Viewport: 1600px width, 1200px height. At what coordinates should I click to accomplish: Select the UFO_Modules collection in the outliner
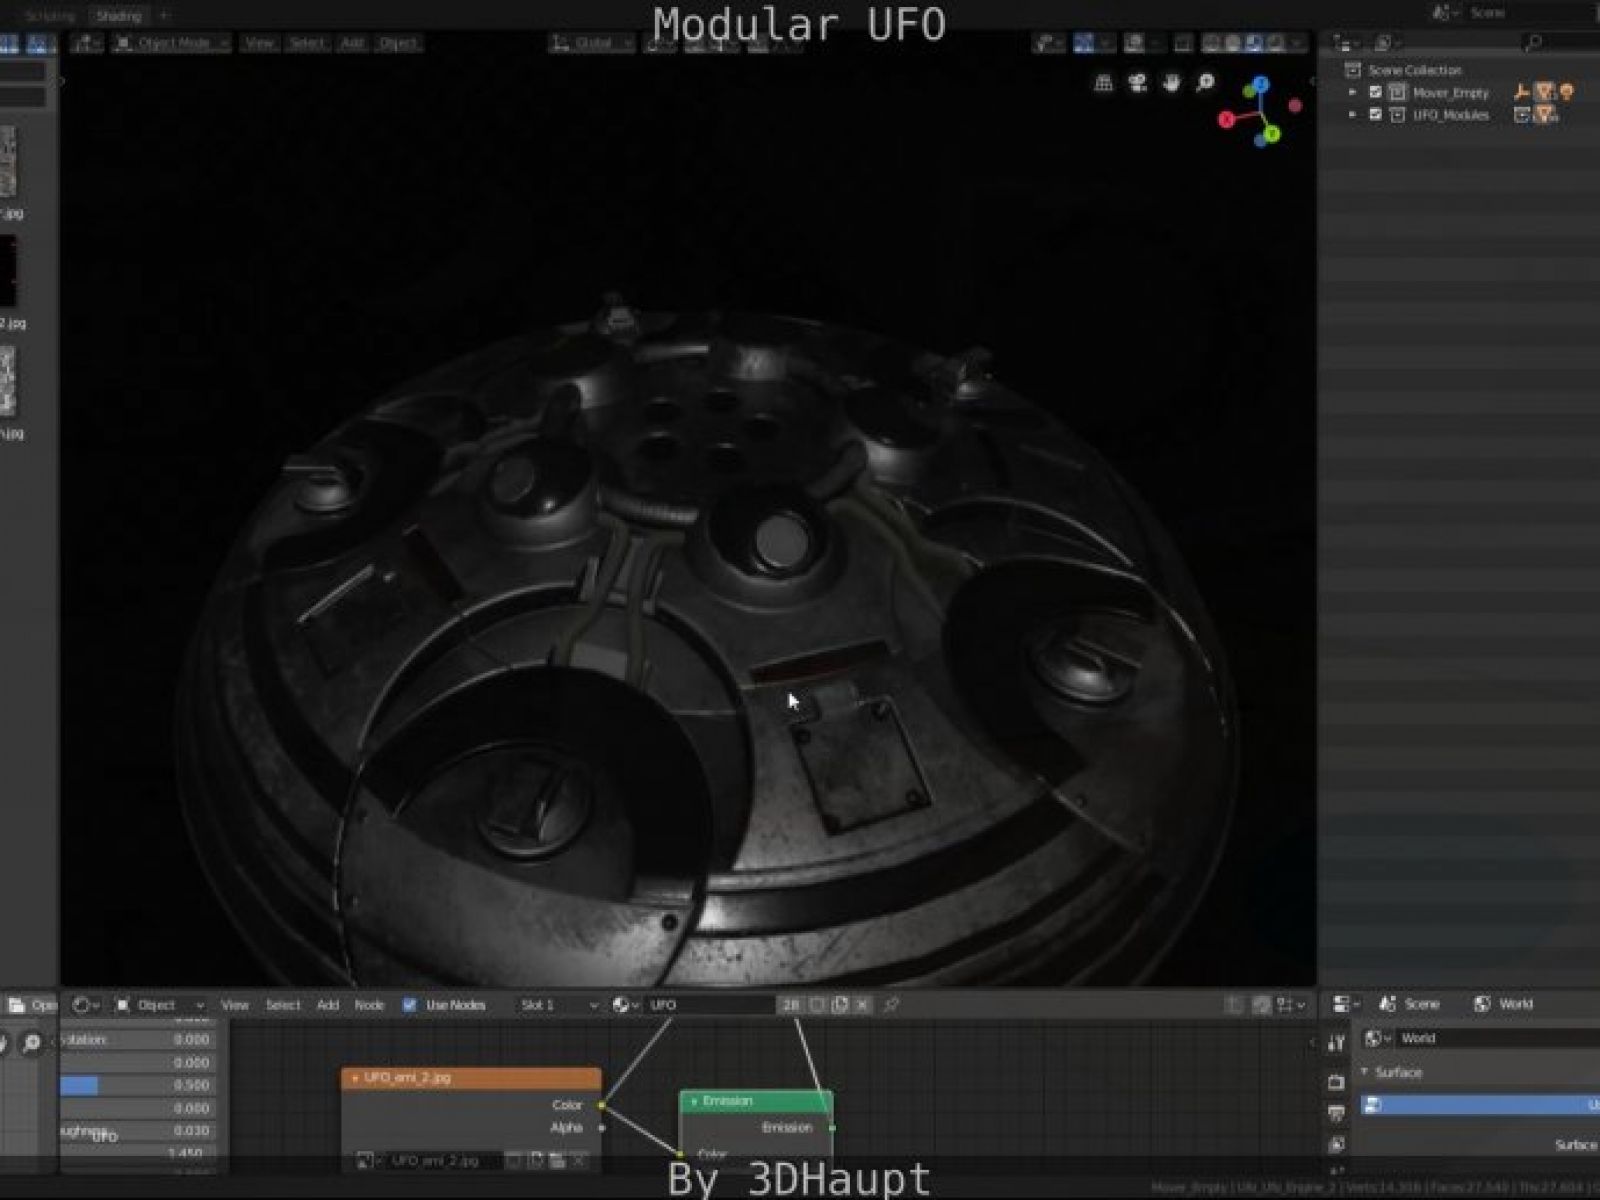click(x=1451, y=116)
